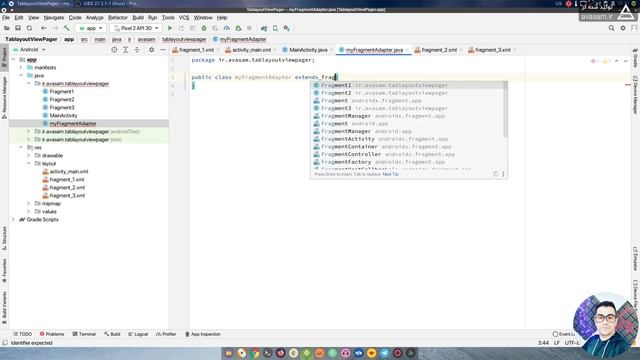Open the Problems tool window
Screen dimensions: 640x360
[52, 334]
